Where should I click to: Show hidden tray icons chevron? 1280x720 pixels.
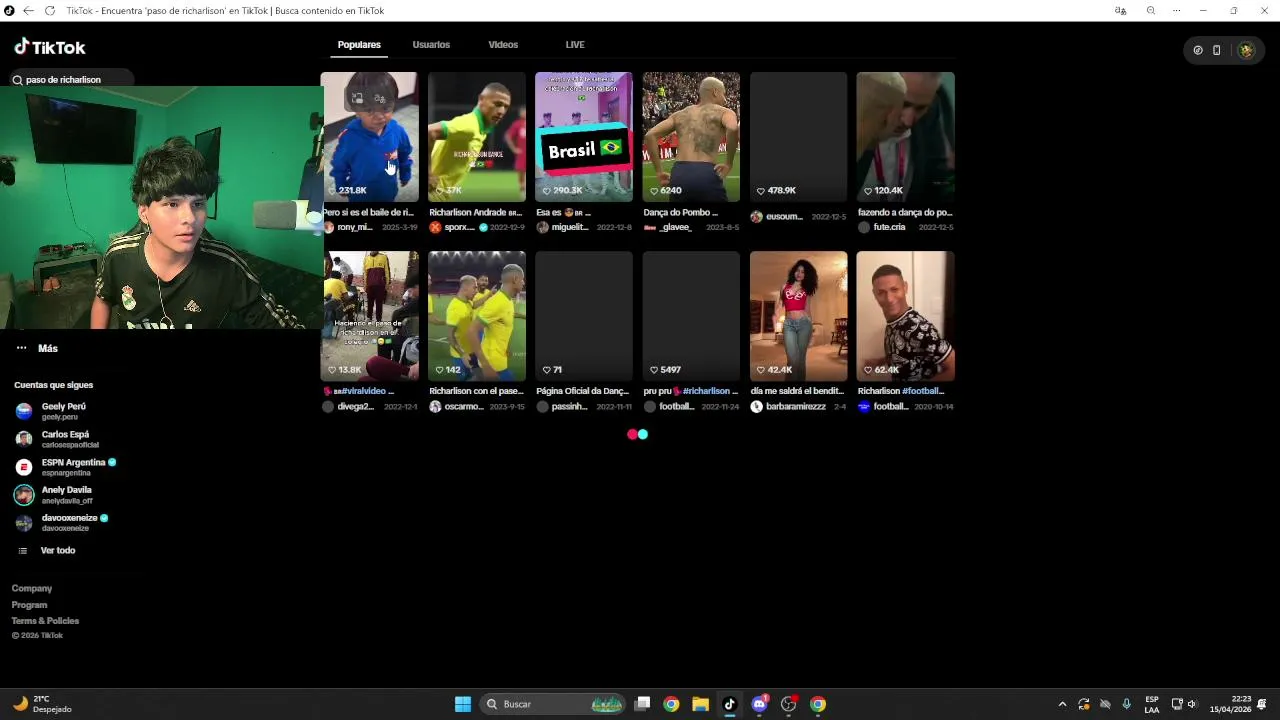coord(1062,704)
